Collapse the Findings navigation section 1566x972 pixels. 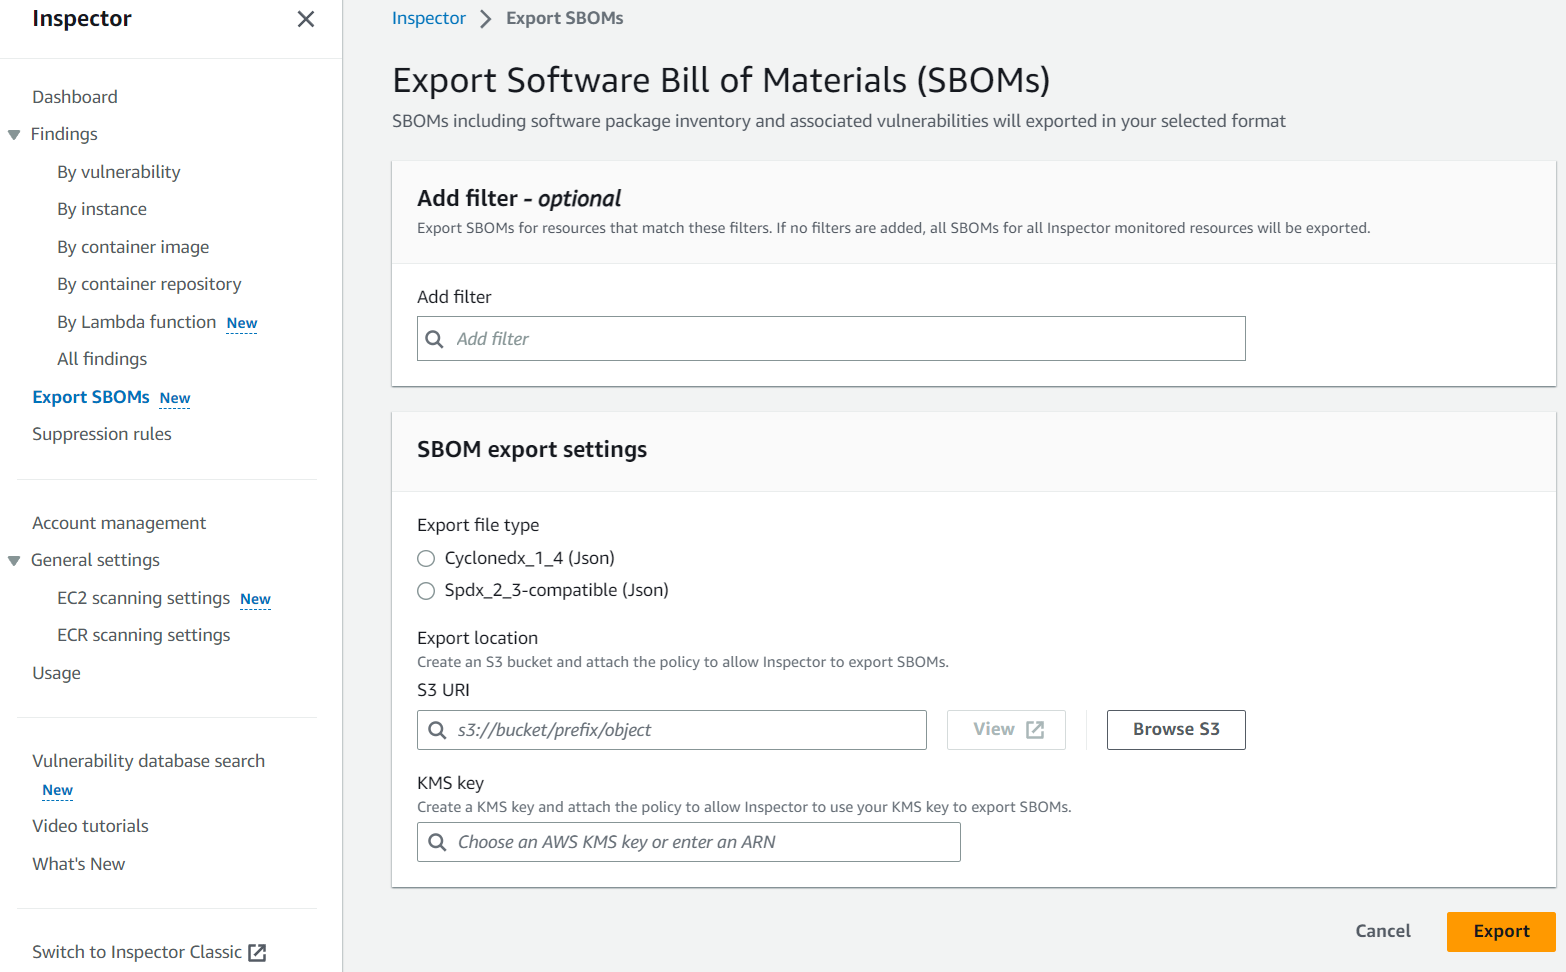point(14,135)
